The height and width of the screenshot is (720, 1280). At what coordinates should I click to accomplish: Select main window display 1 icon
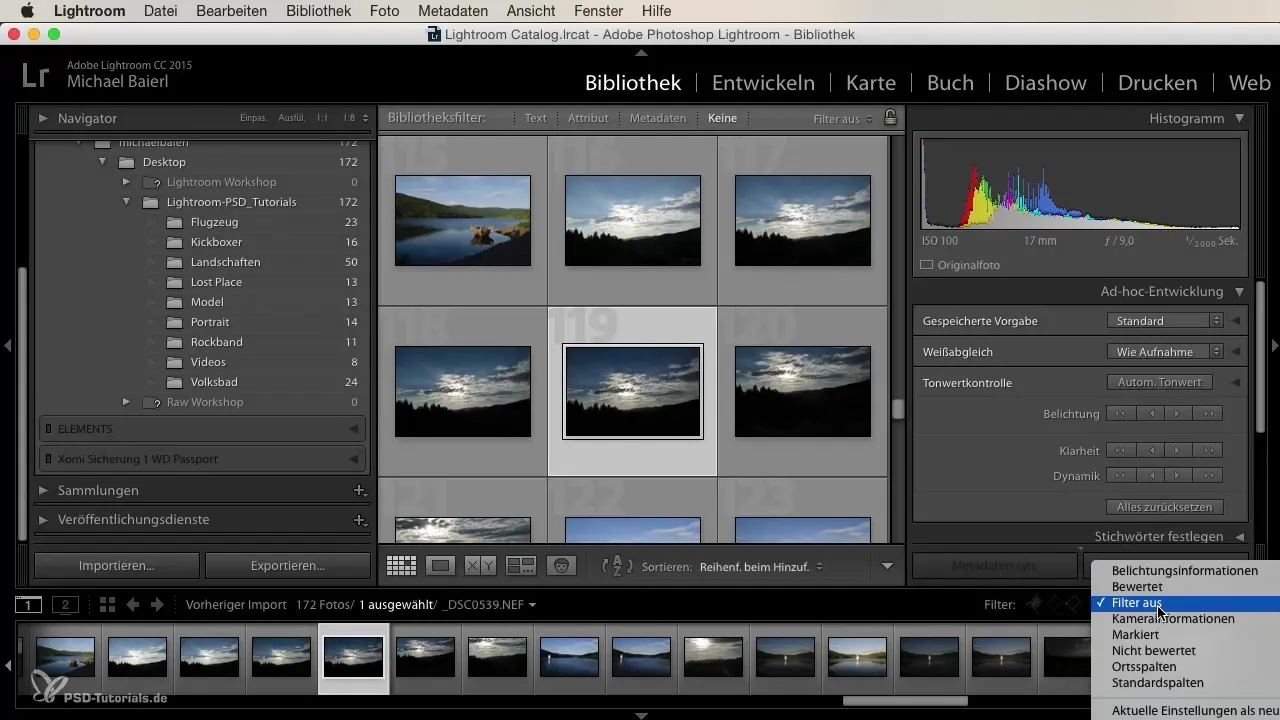click(x=28, y=604)
